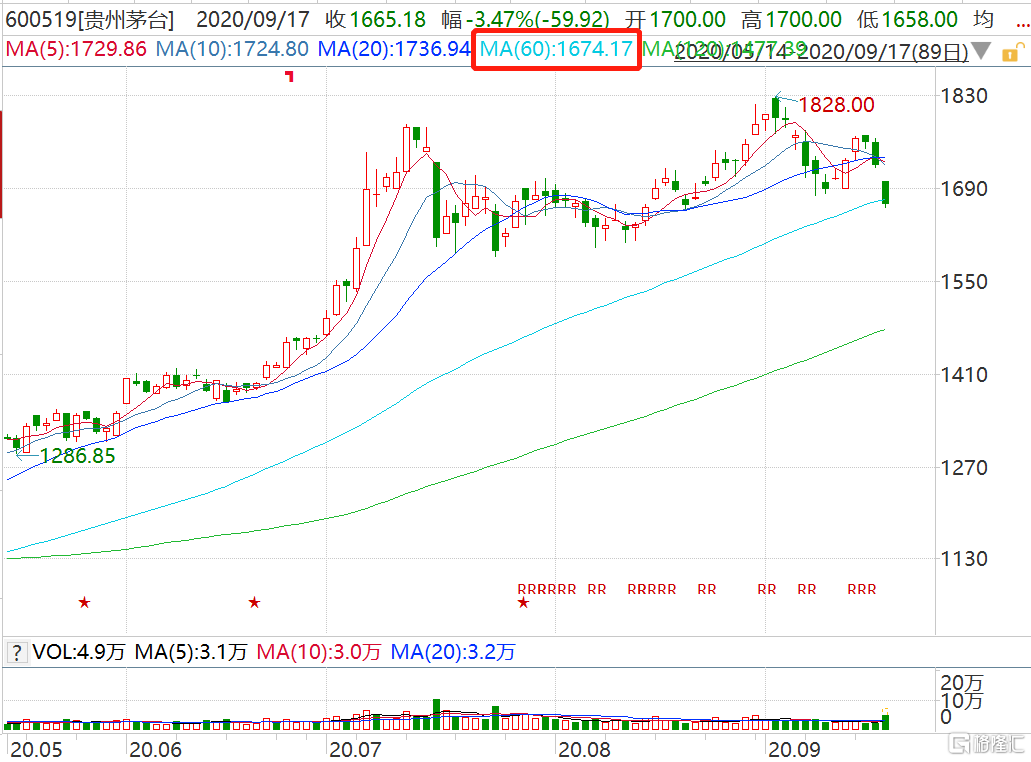Image resolution: width=1031 pixels, height=762 pixels.
Task: Select the MA(10):1724.80 indicator label
Action: pos(232,49)
